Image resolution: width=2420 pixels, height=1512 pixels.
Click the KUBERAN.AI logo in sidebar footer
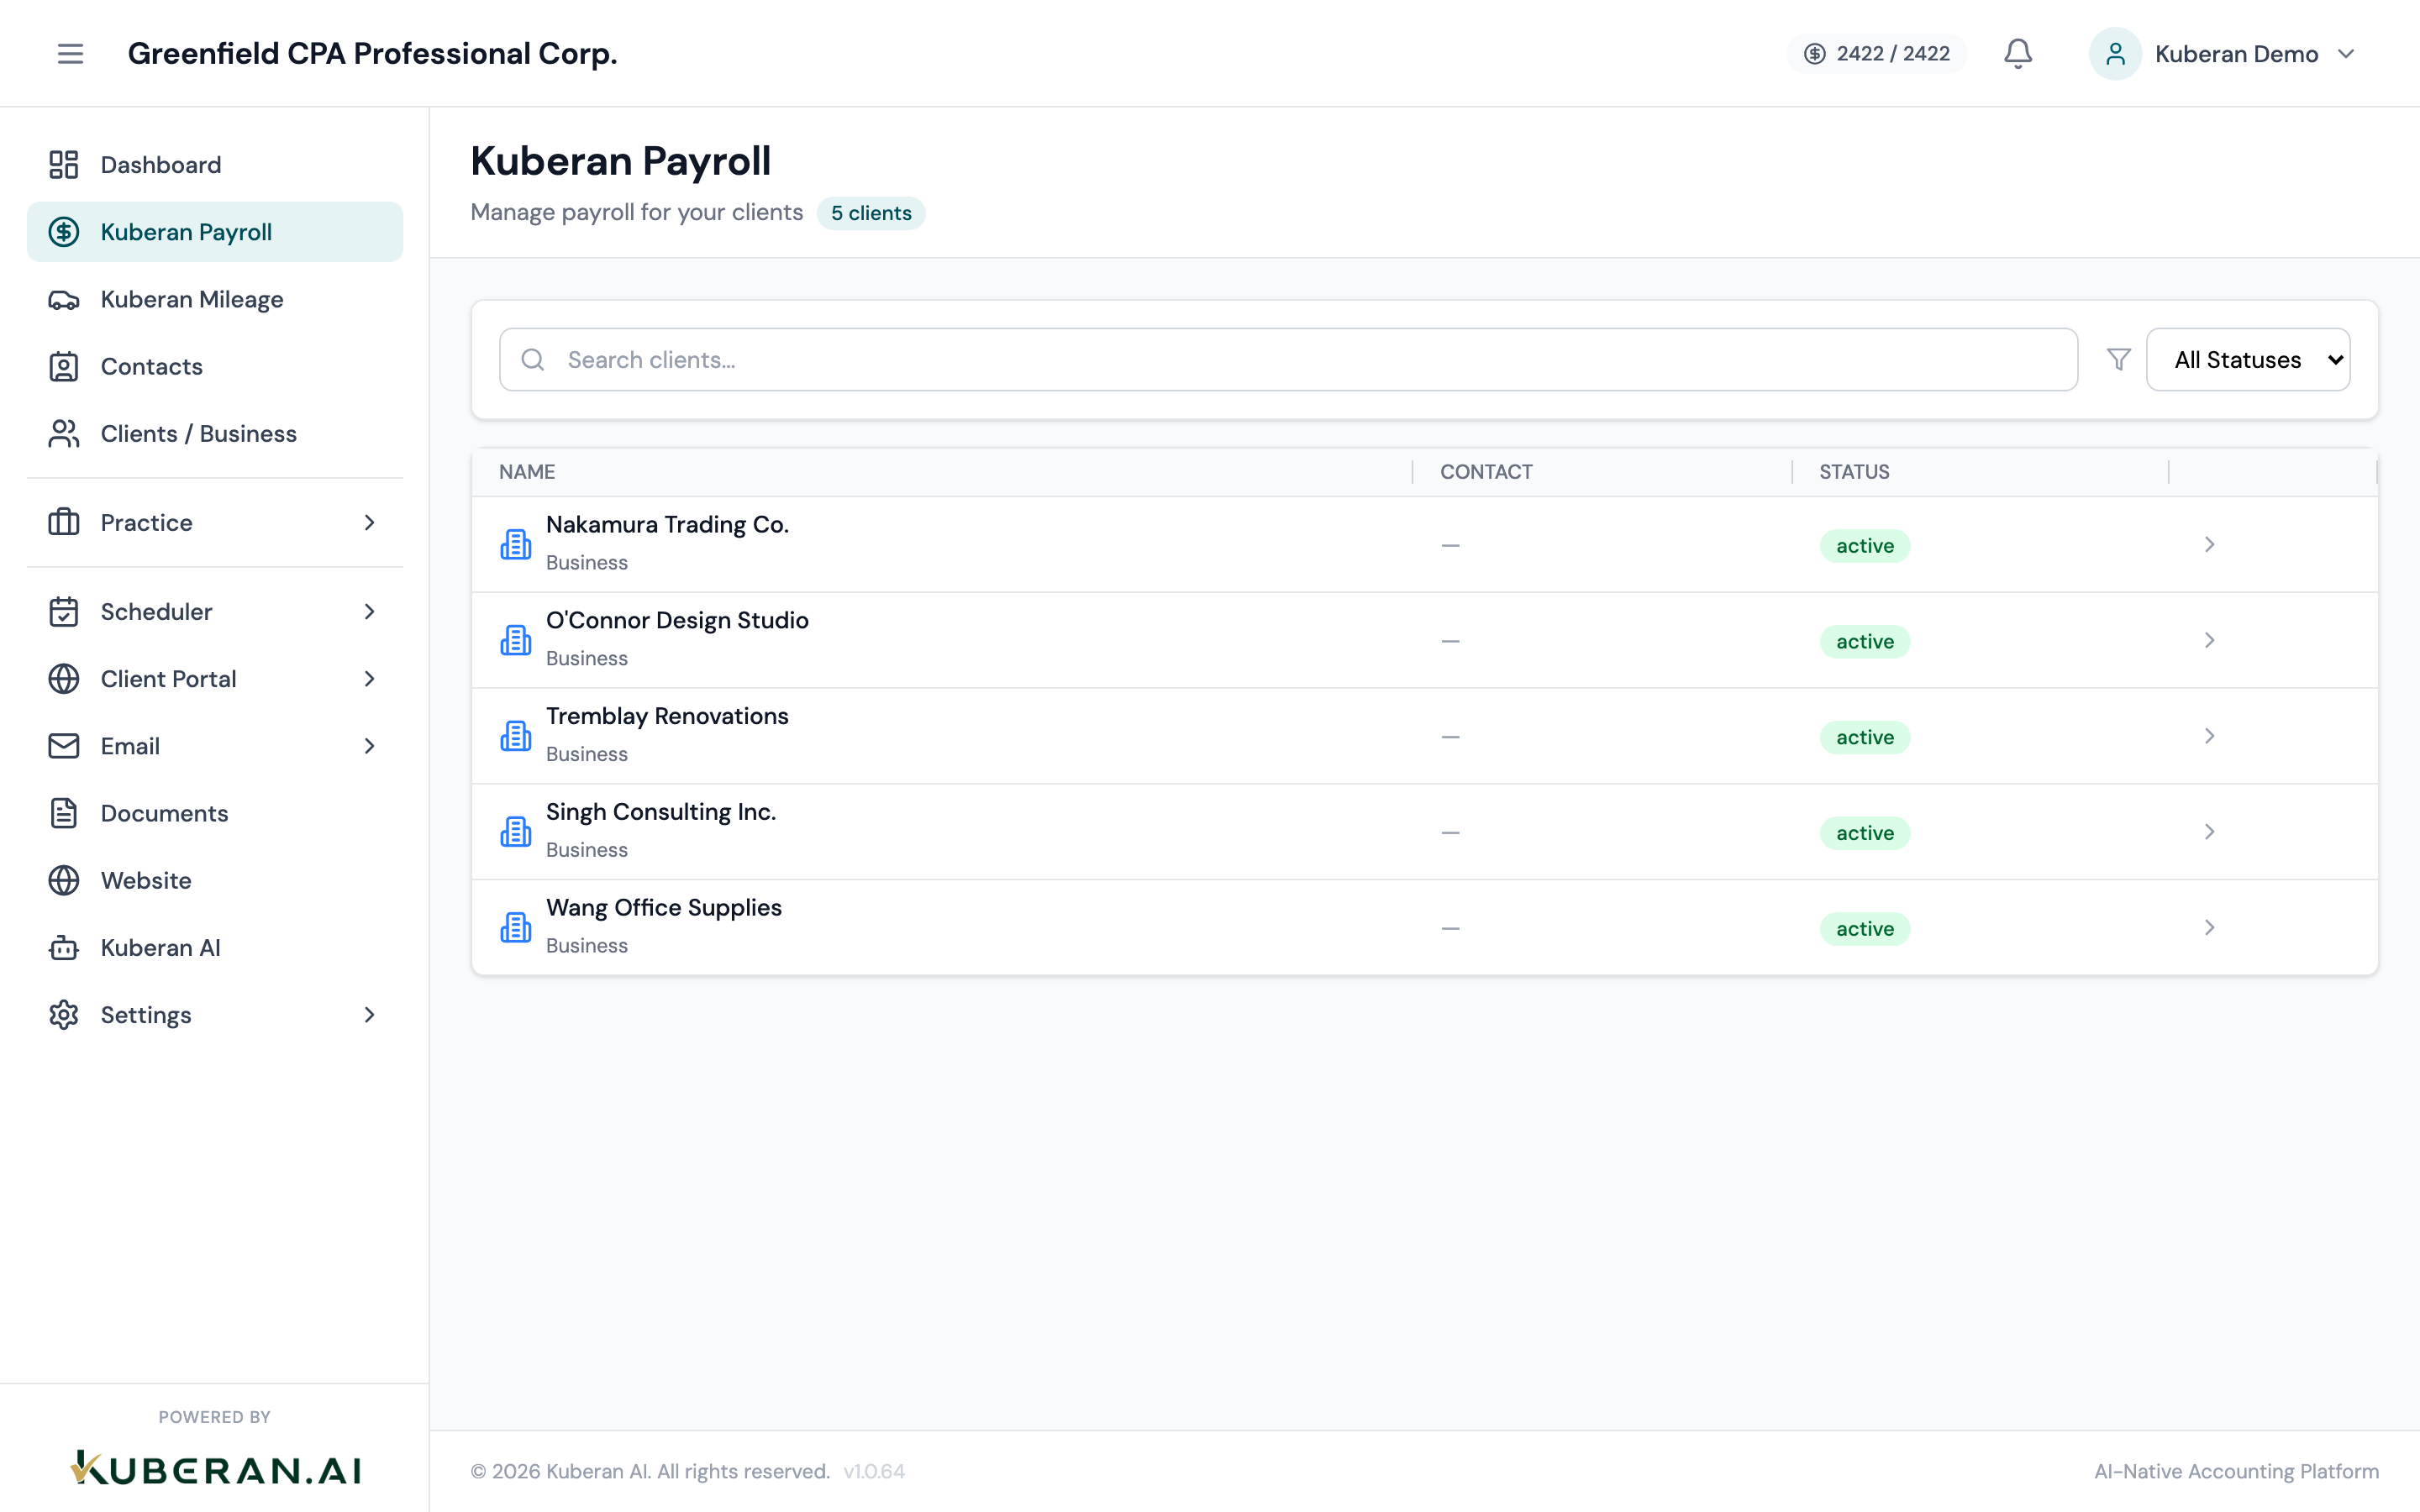(215, 1469)
